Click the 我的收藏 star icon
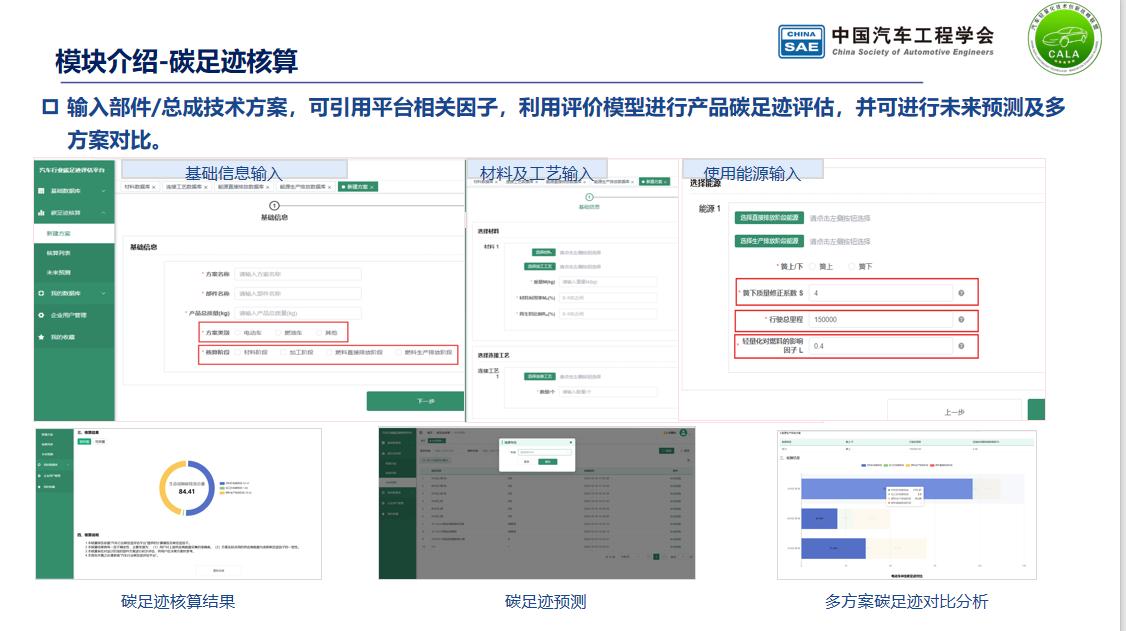The height and width of the screenshot is (631, 1126). [x=41, y=337]
